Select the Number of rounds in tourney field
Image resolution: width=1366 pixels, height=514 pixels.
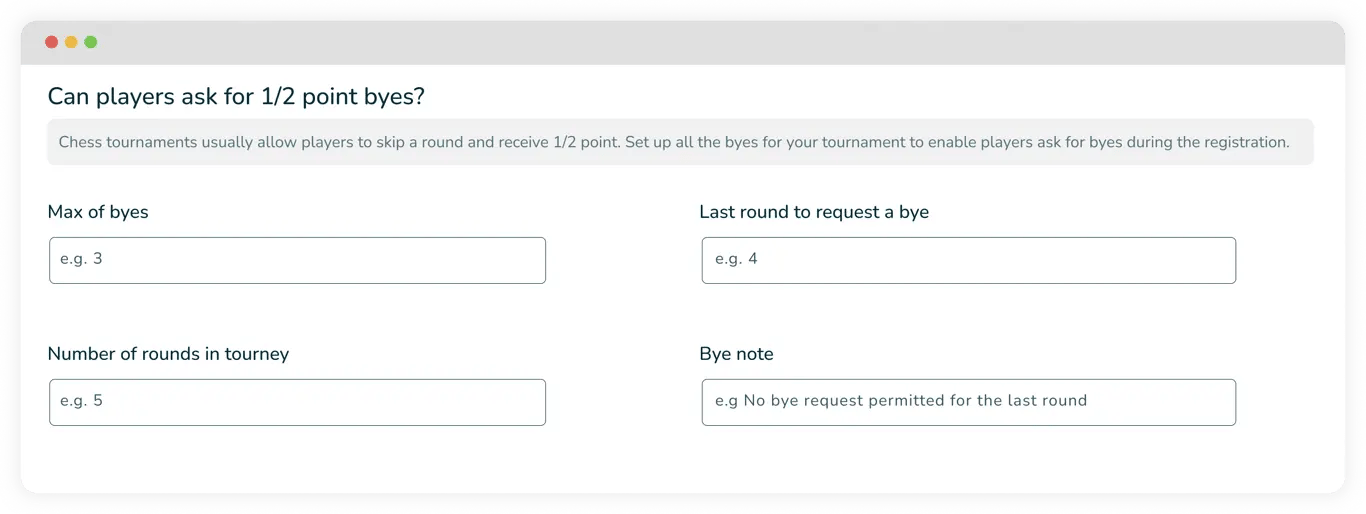click(x=297, y=402)
